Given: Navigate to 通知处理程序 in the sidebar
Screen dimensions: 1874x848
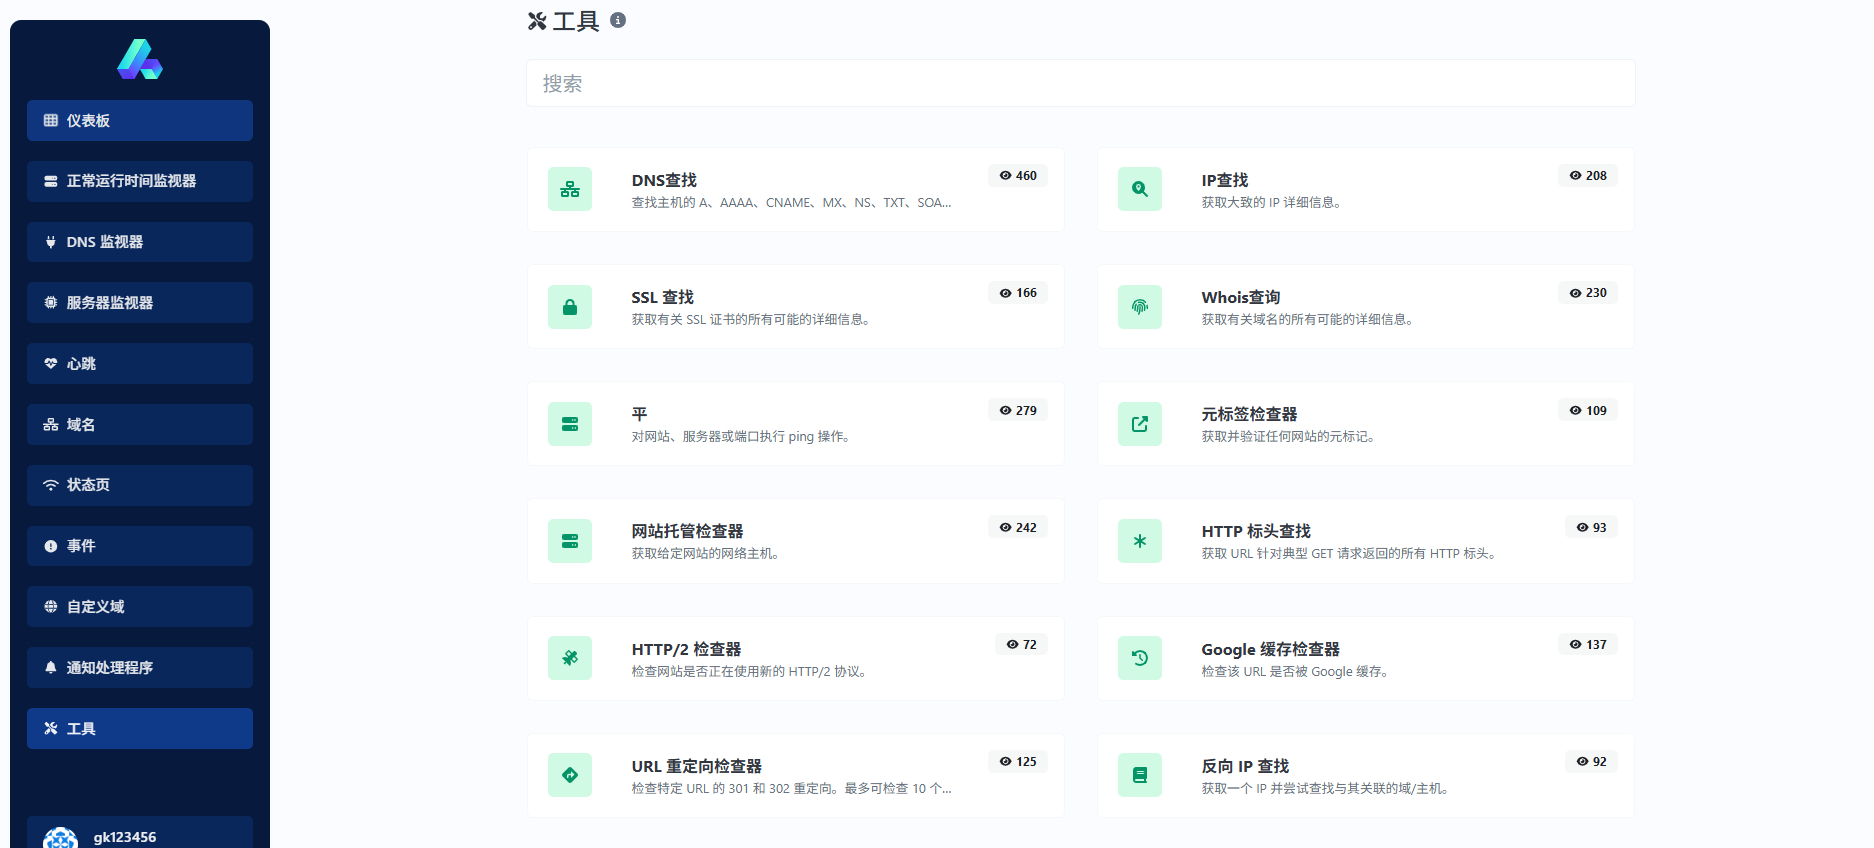Looking at the screenshot, I should click(x=140, y=668).
